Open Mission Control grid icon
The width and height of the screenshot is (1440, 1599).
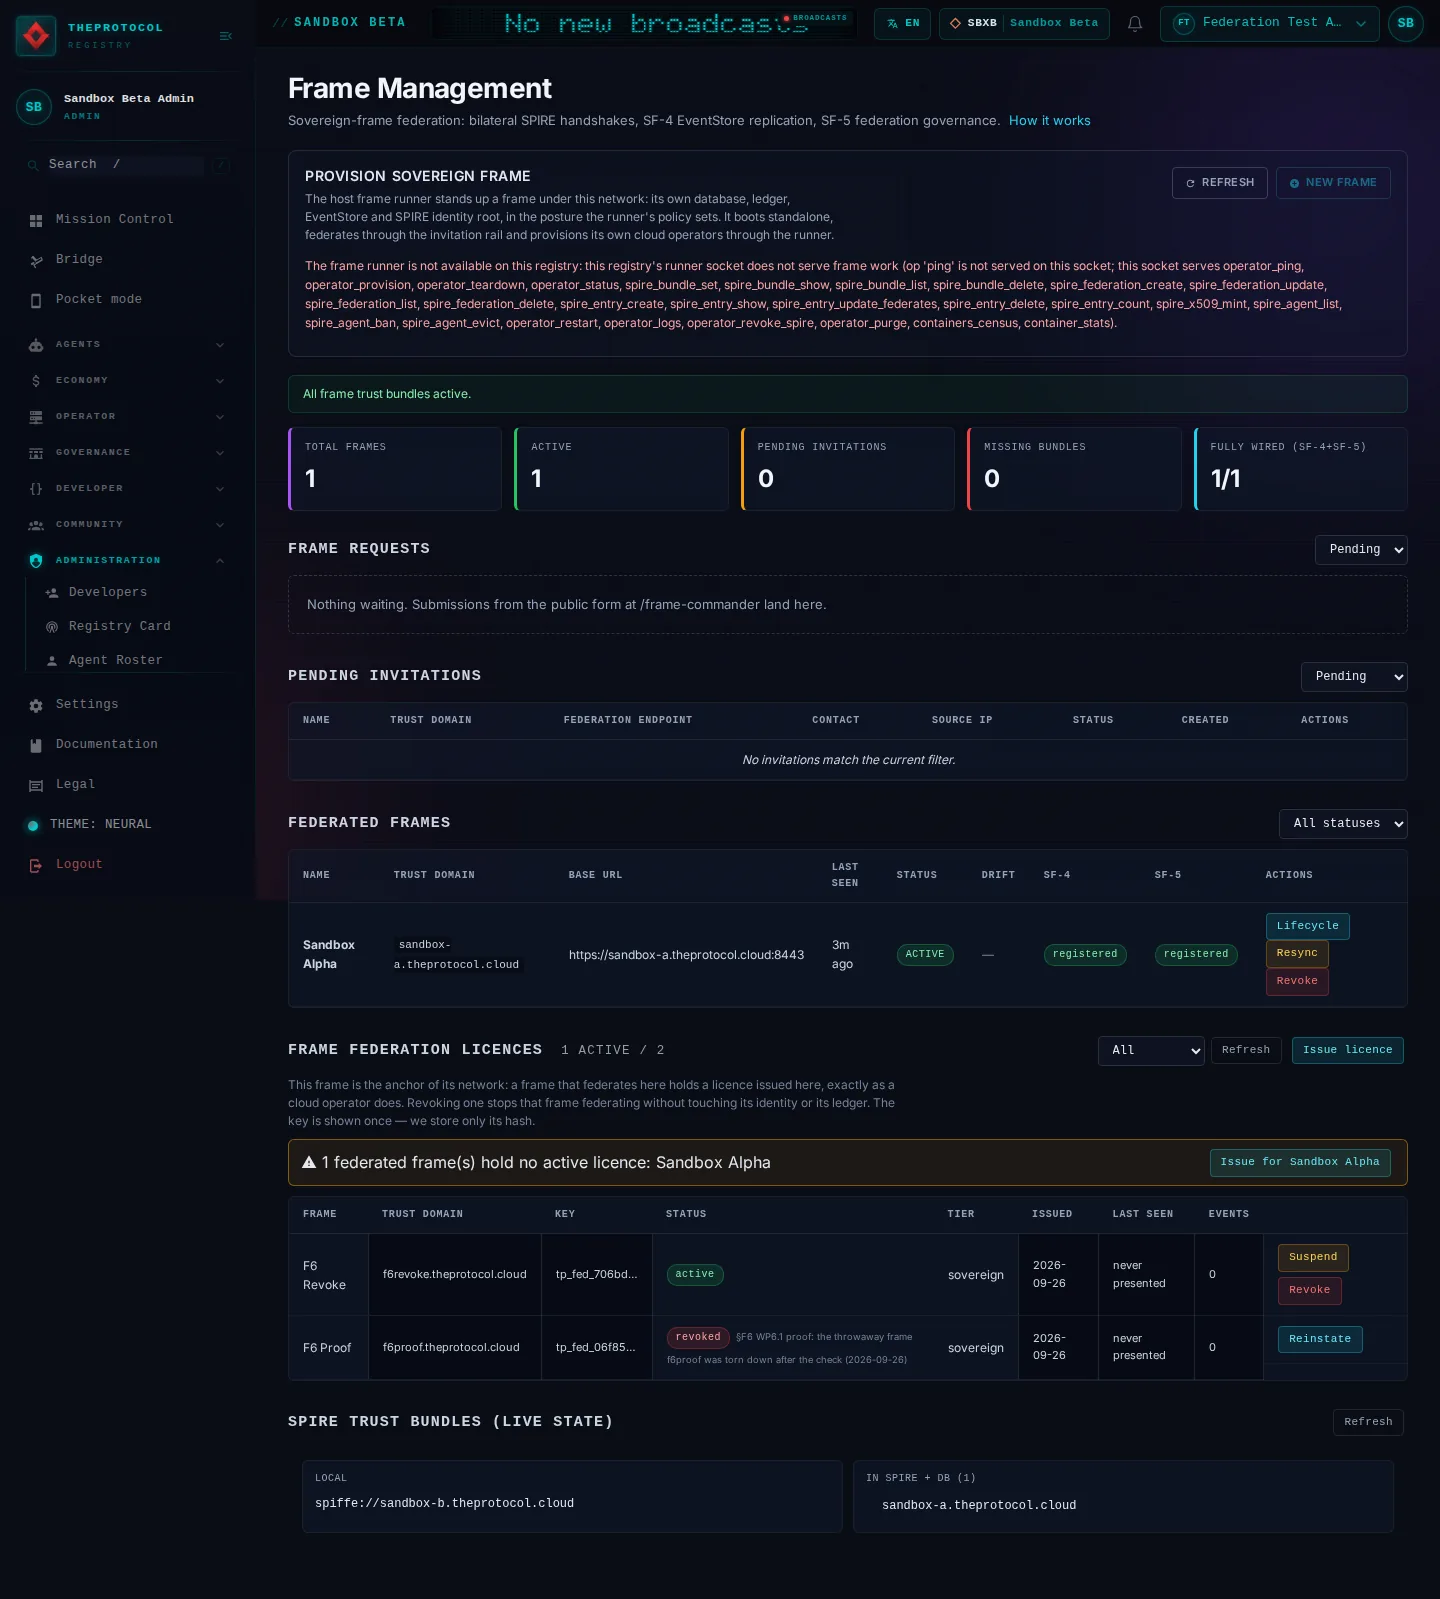click(36, 220)
